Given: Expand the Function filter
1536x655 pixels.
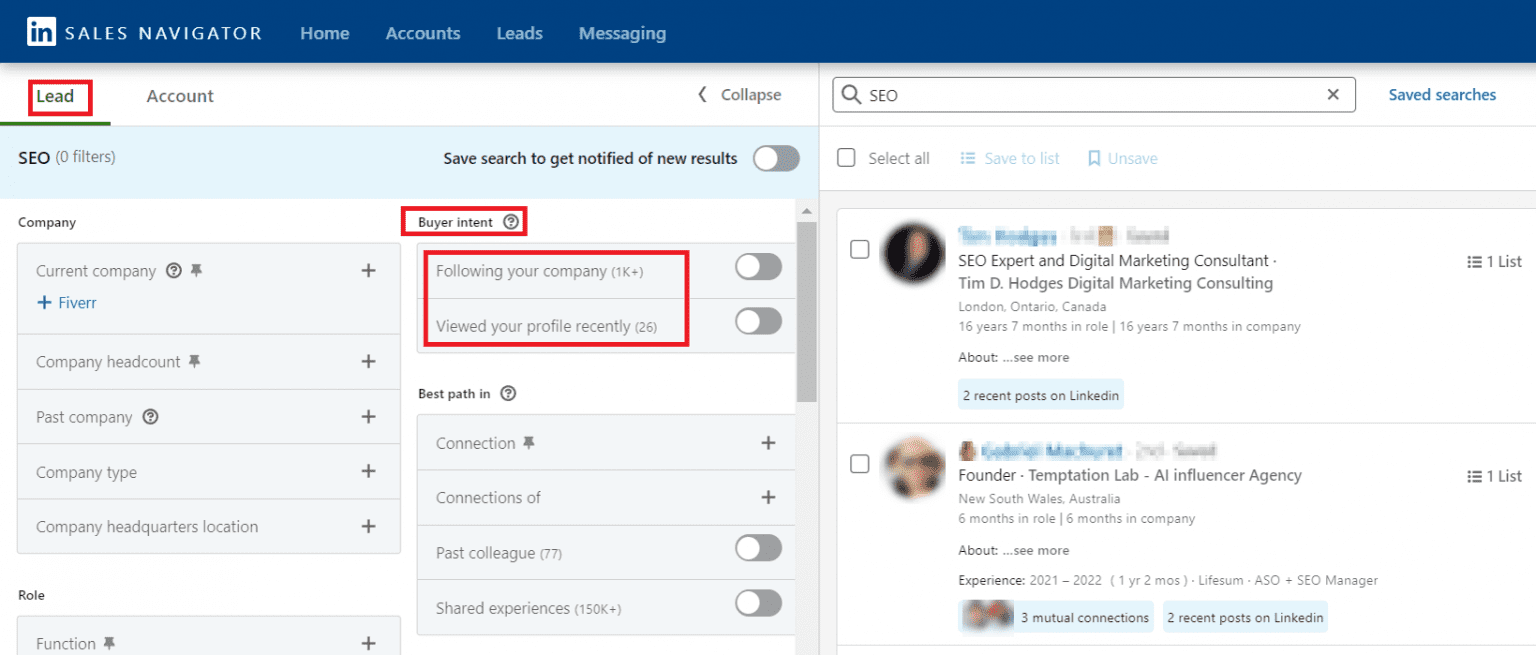Looking at the screenshot, I should [x=368, y=641].
